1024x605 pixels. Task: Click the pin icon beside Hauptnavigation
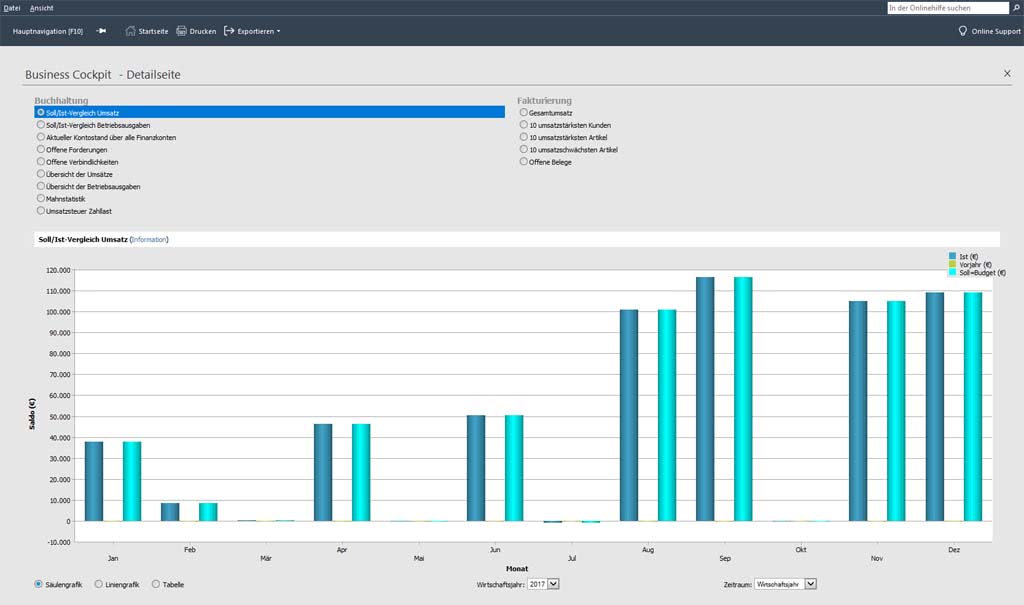(x=101, y=31)
